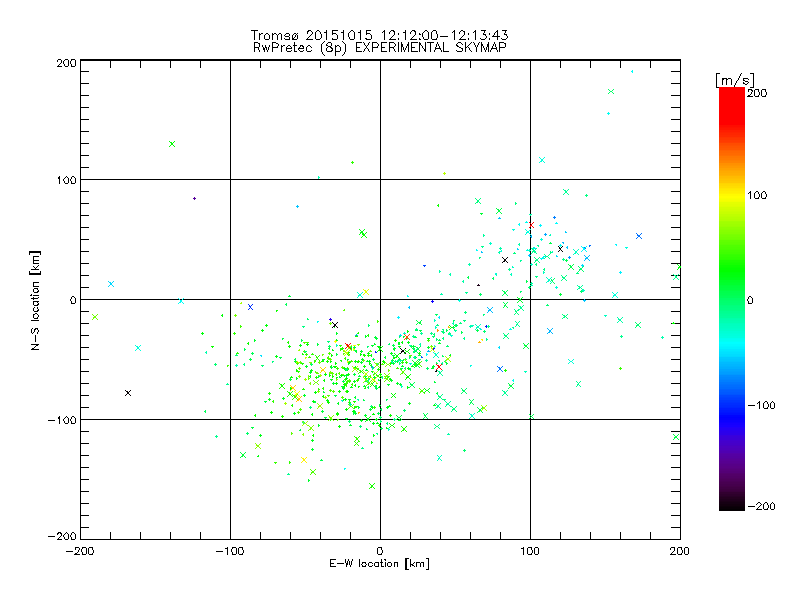Click the red X marker on the E-W 100 gridline
Screen dimensions: 800x600
(x=531, y=225)
